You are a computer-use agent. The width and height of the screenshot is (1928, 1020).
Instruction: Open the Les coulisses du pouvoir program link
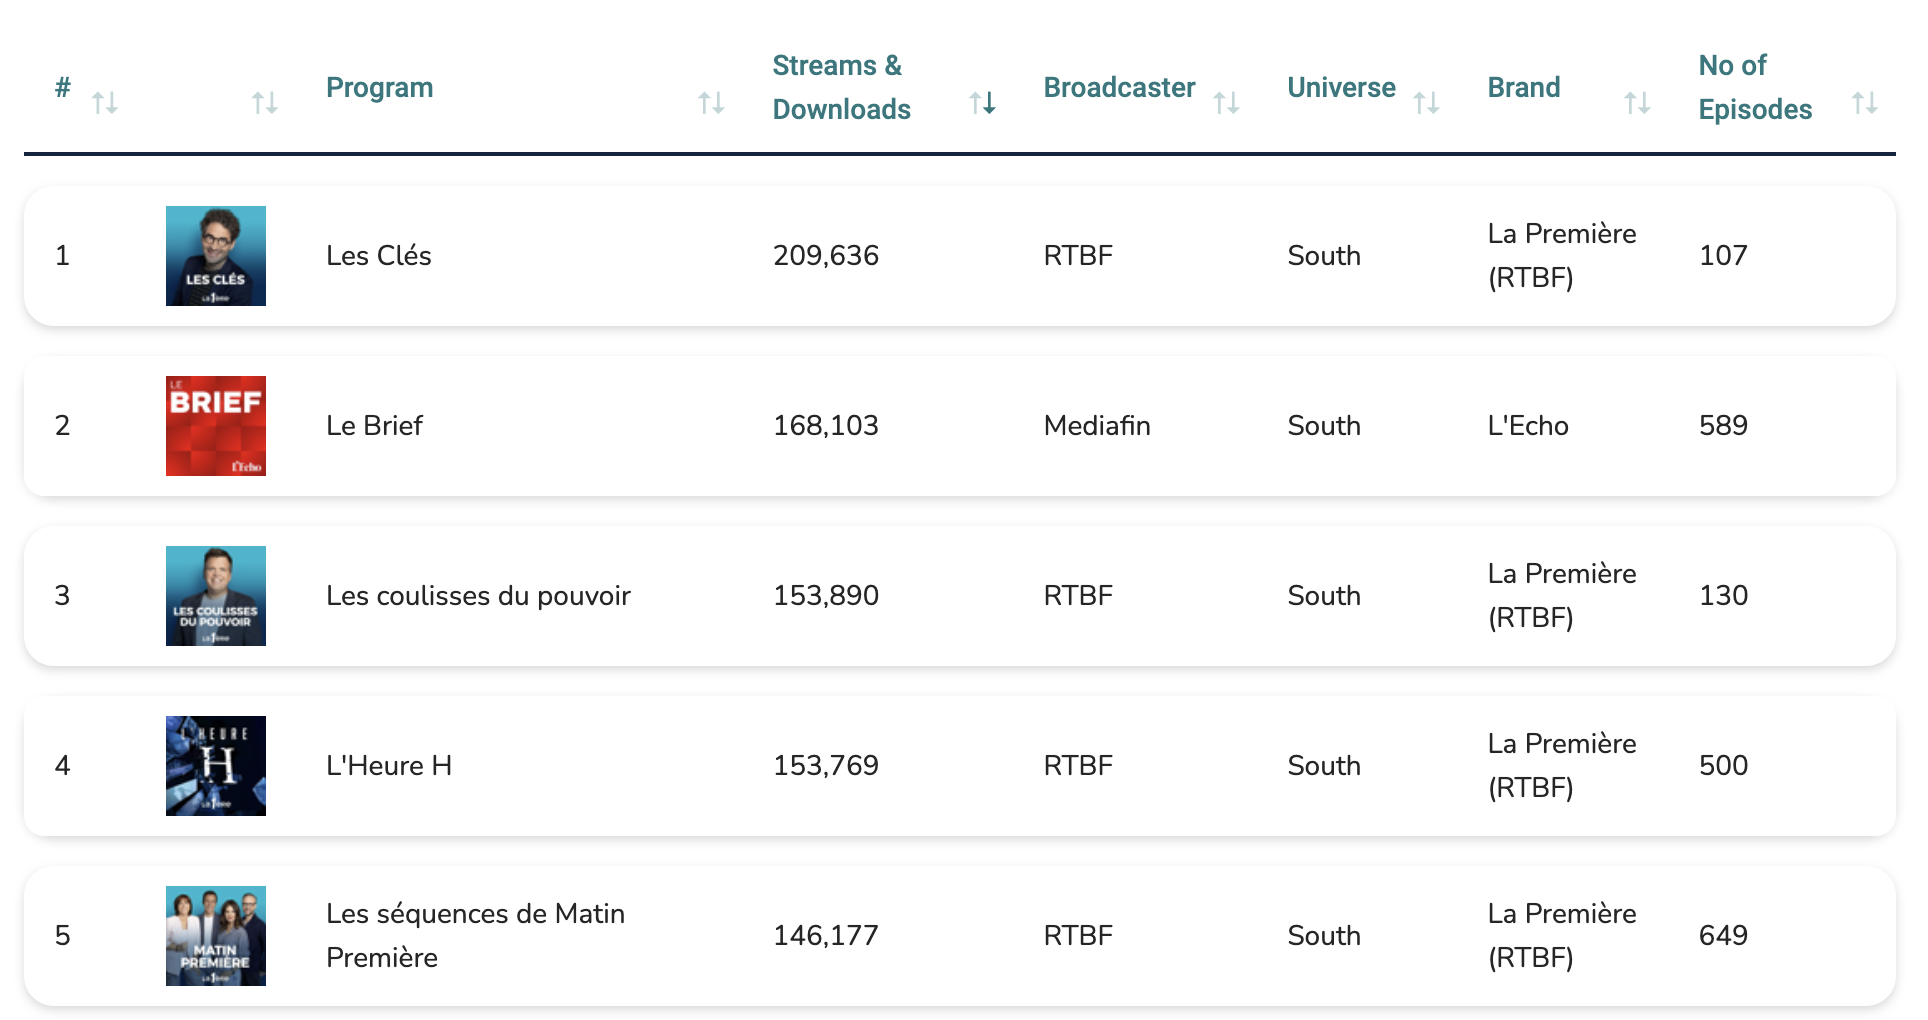(x=477, y=595)
